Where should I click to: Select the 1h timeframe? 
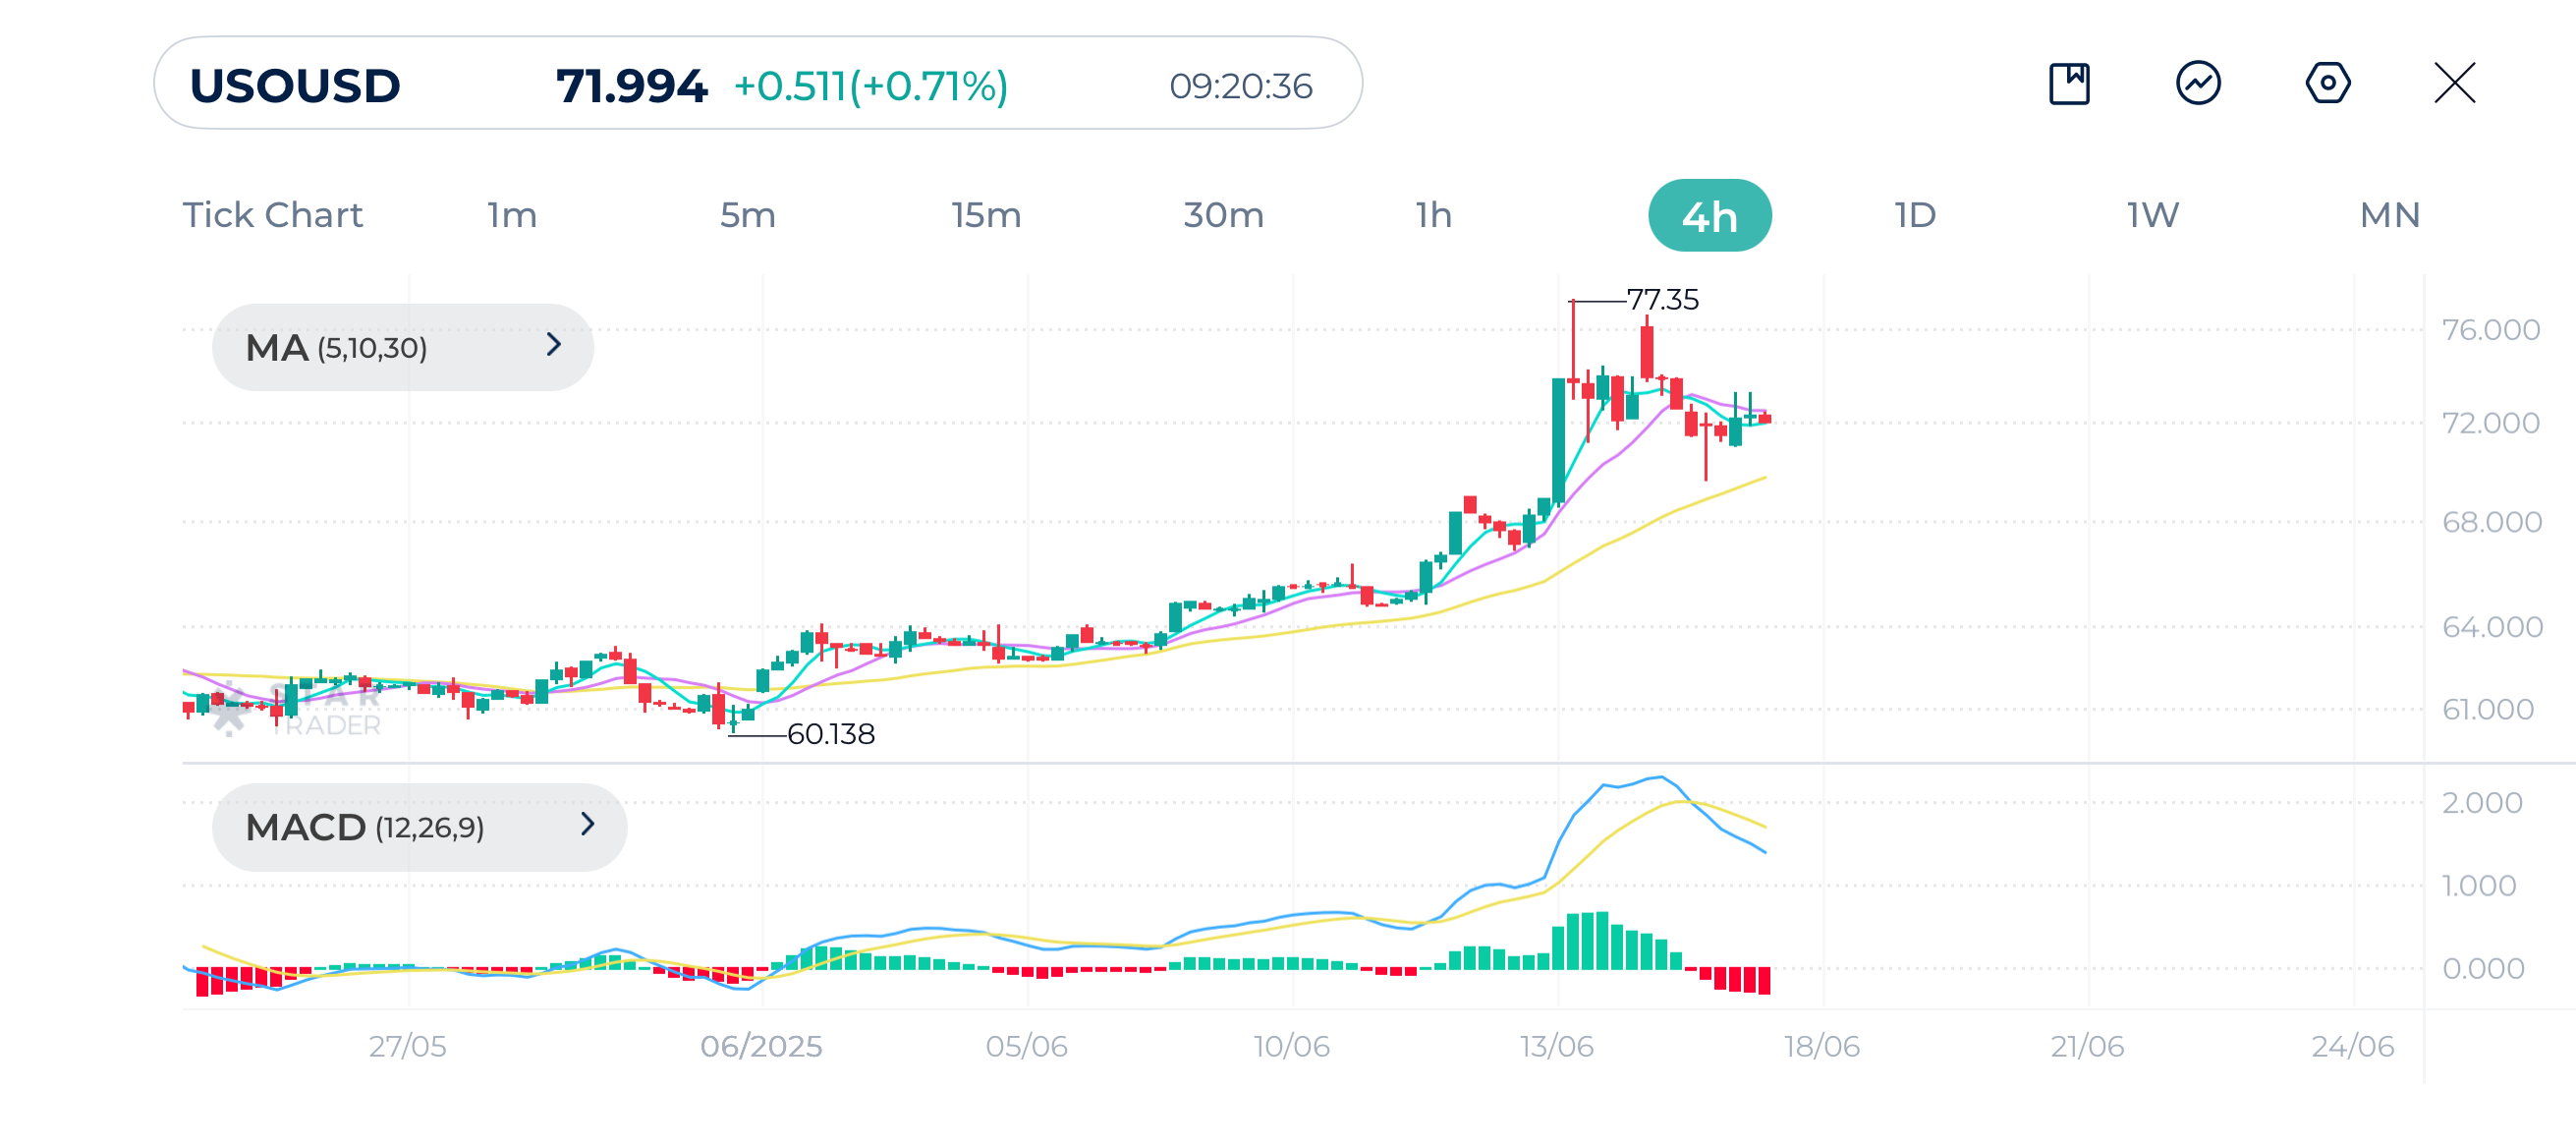coord(1433,215)
